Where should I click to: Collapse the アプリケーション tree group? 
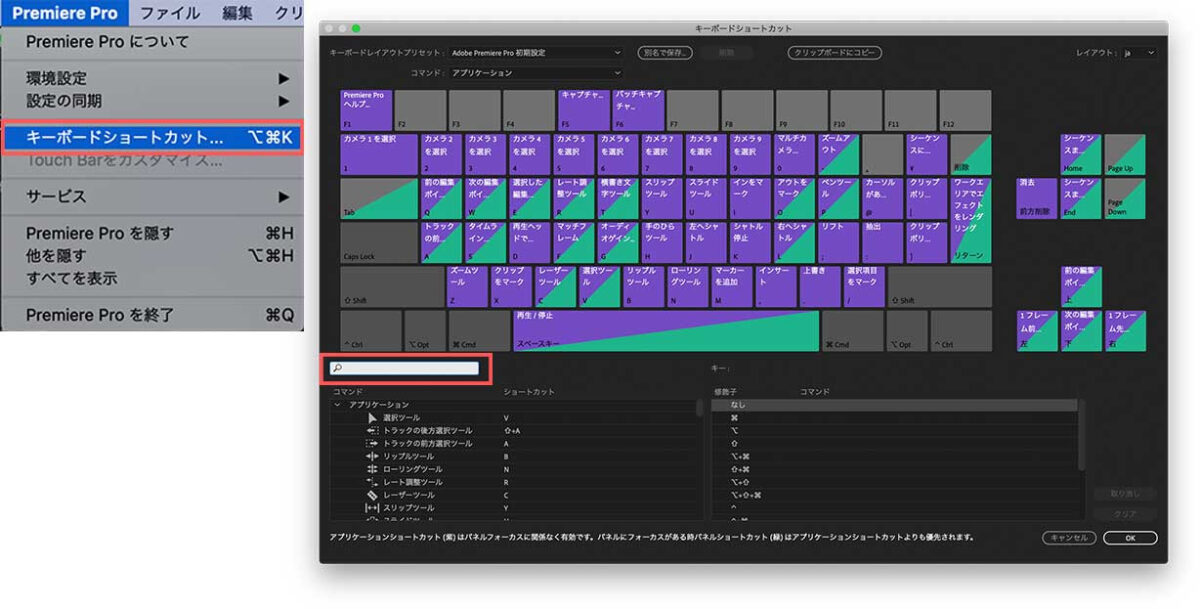pyautogui.click(x=337, y=405)
